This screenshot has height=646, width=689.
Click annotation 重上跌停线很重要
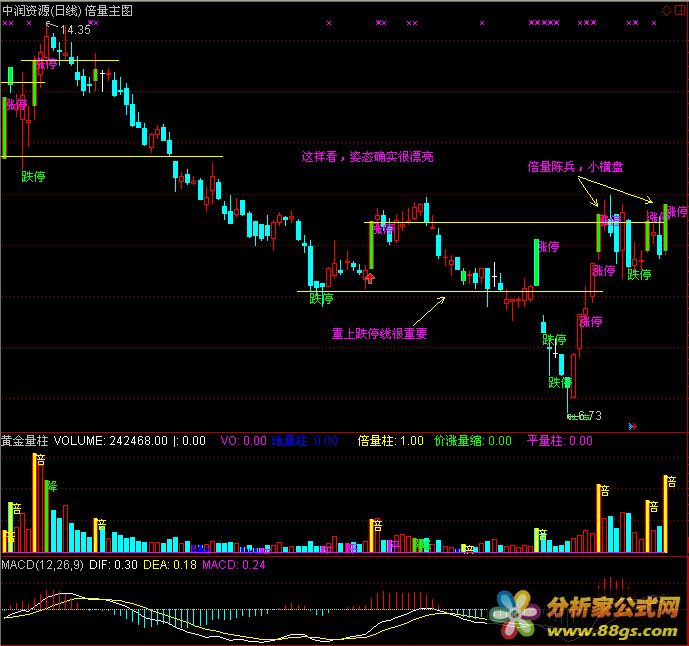tap(379, 334)
